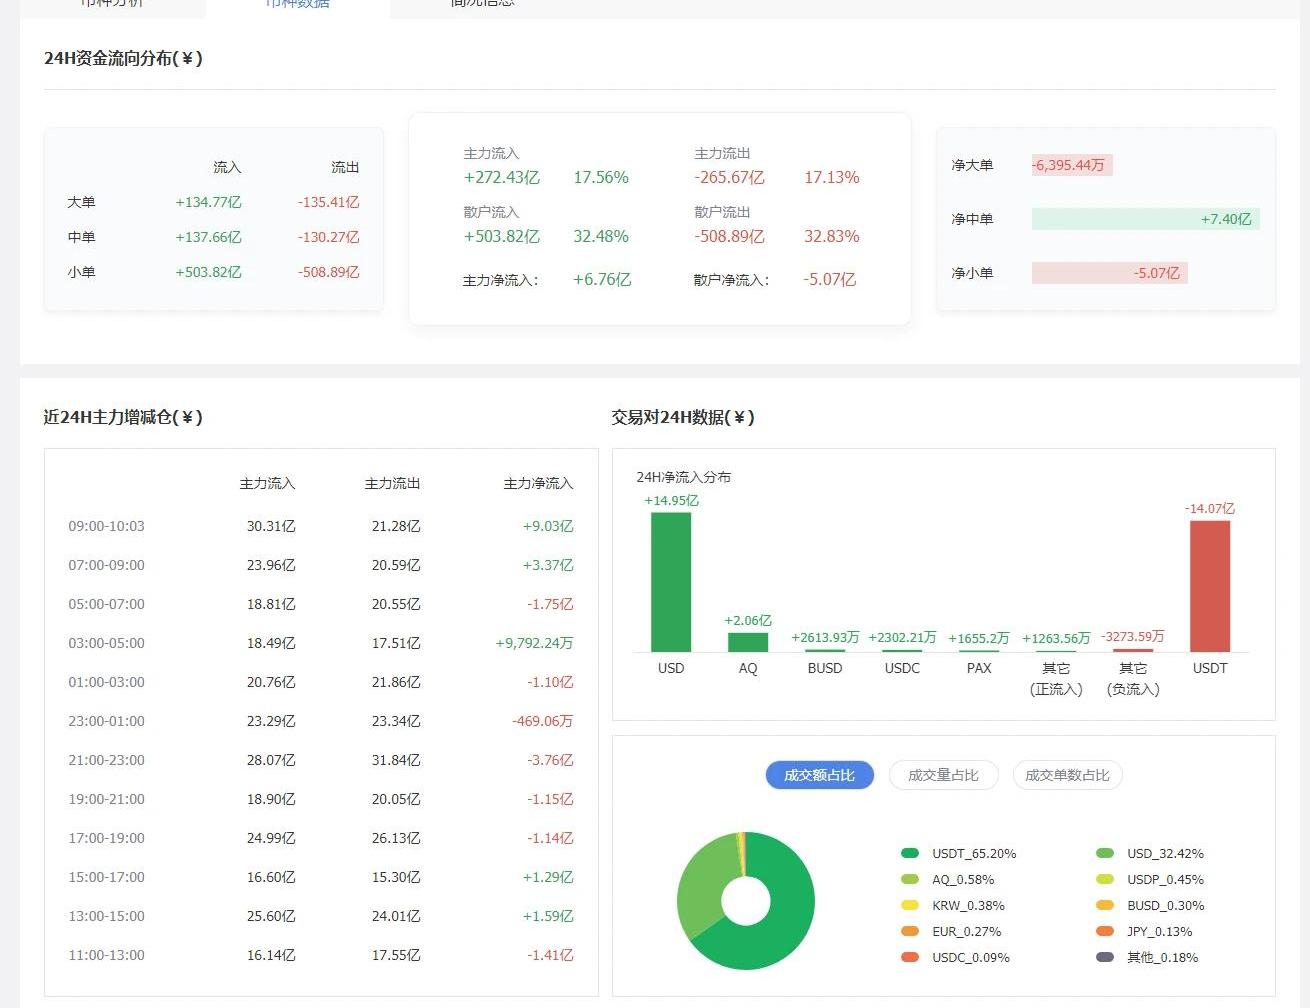The height and width of the screenshot is (1008, 1310).
Task: Select the 成交额占比 pill button
Action: point(819,775)
